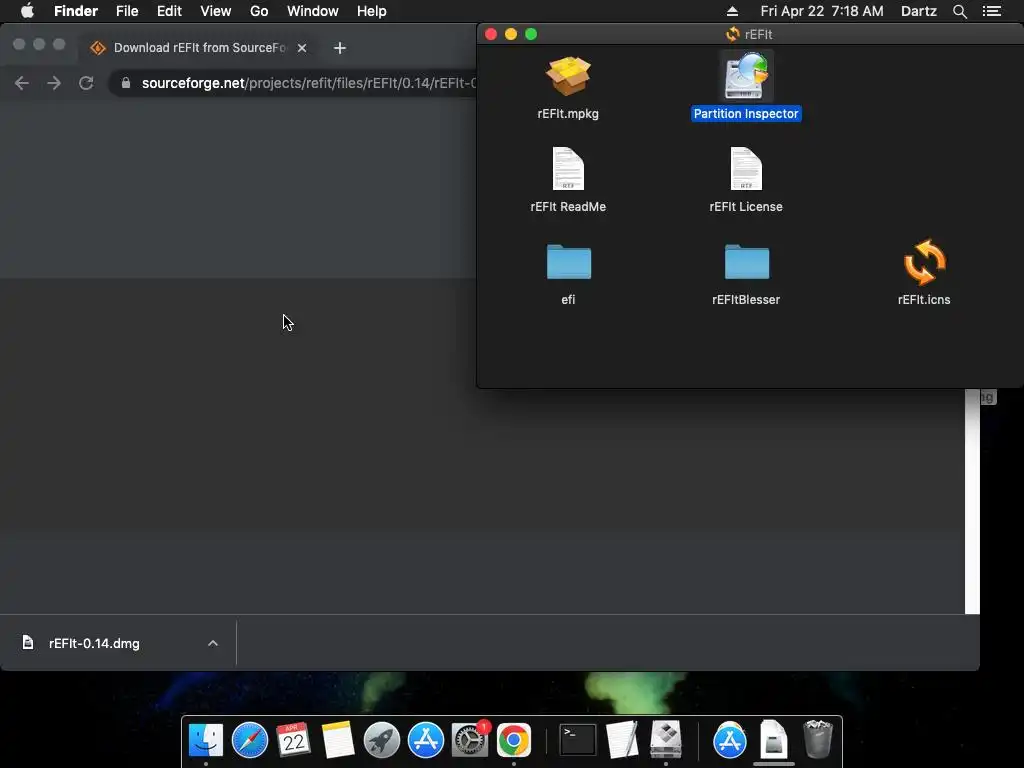Select the Partition Inspector app icon
This screenshot has width=1024, height=768.
[x=746, y=76]
